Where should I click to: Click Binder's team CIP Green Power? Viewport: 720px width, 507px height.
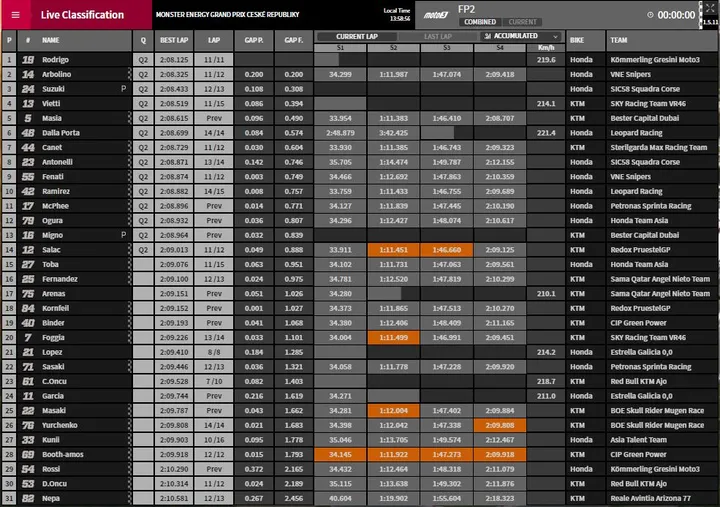tap(638, 323)
